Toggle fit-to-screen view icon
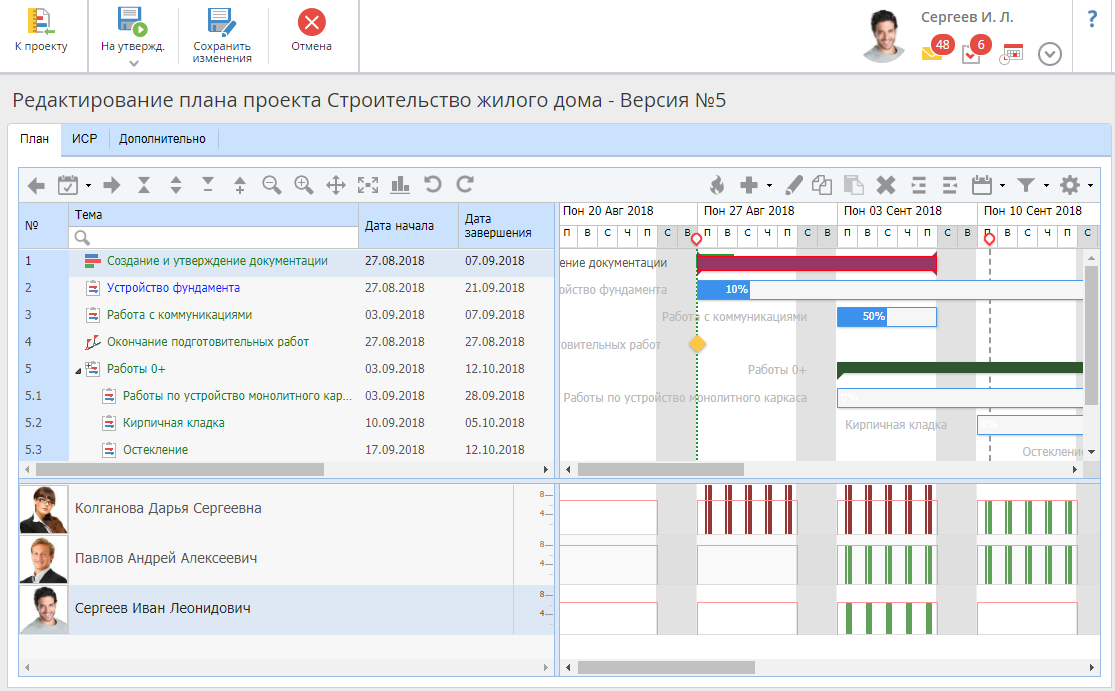 pos(368,185)
